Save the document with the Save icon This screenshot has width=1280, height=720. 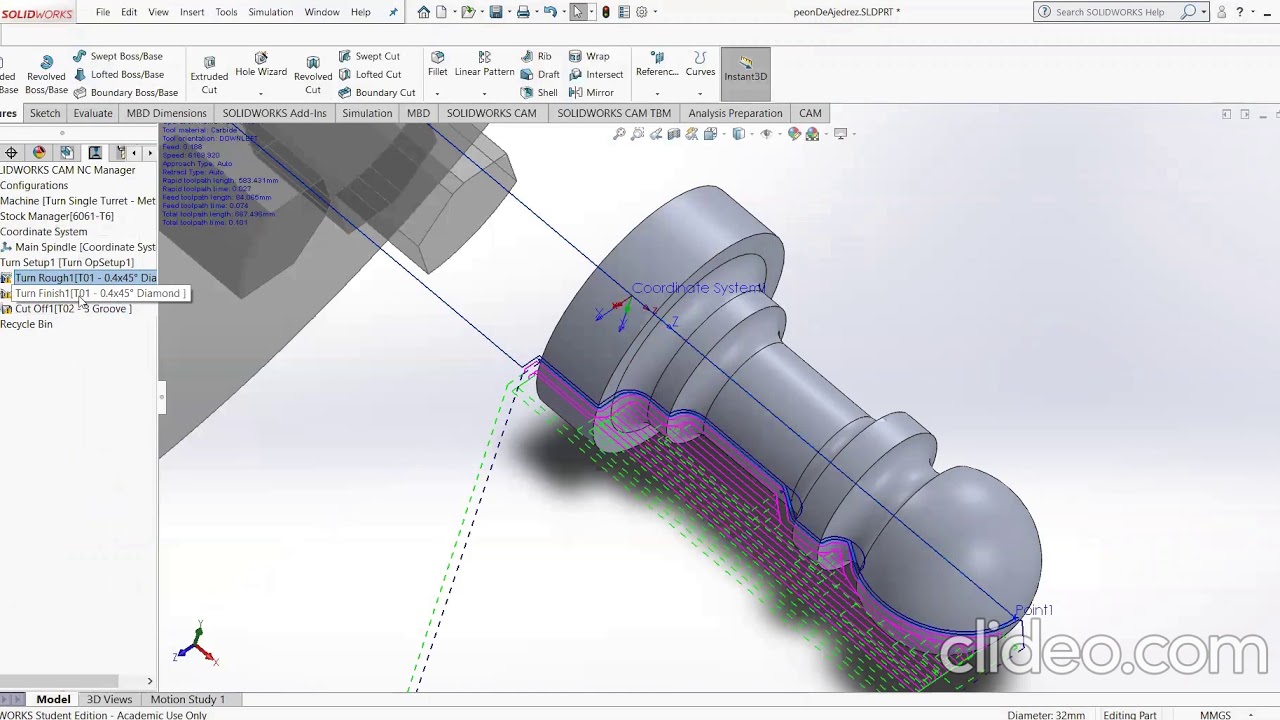click(x=496, y=12)
